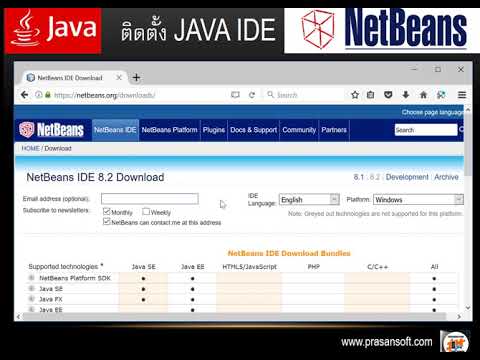This screenshot has width=480, height=360.
Task: Click the Development version link
Action: pyautogui.click(x=407, y=177)
